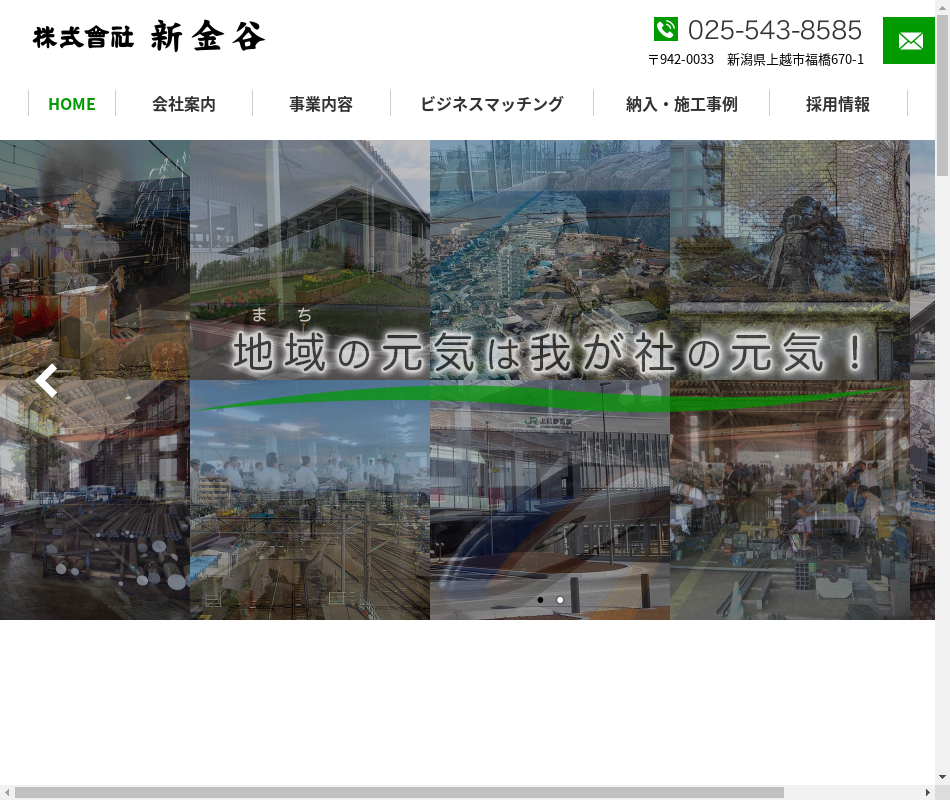Go to previous slide with left chevron
Screen dimensions: 950x800
point(46,381)
